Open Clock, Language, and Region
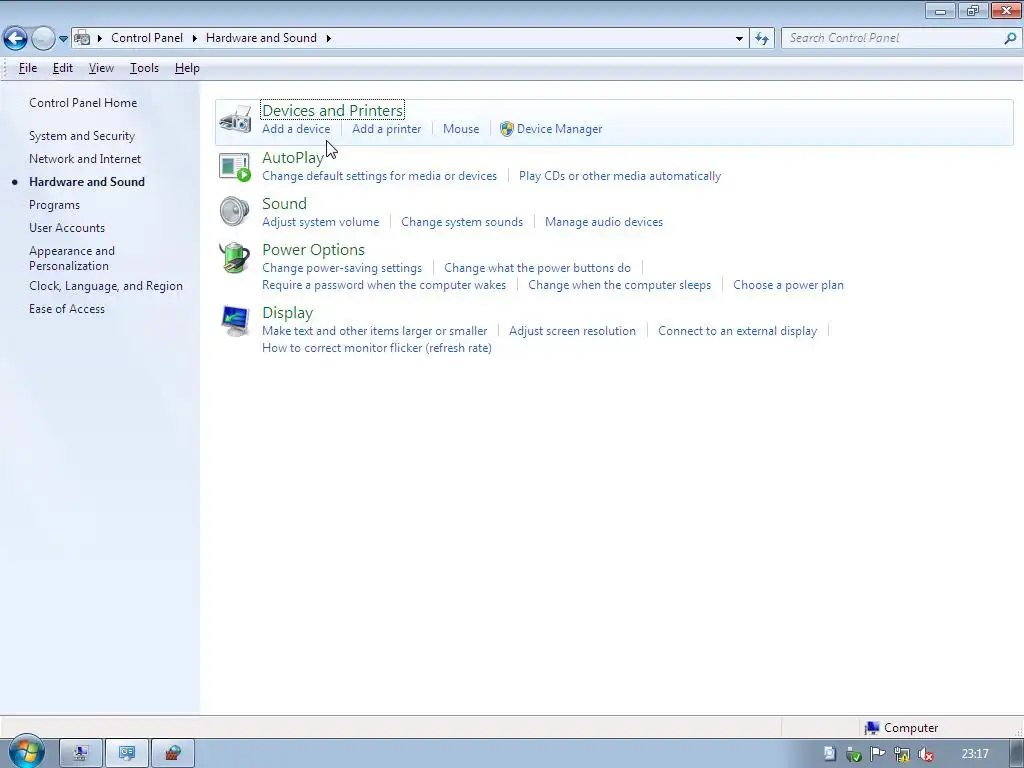The image size is (1024, 768). (106, 286)
